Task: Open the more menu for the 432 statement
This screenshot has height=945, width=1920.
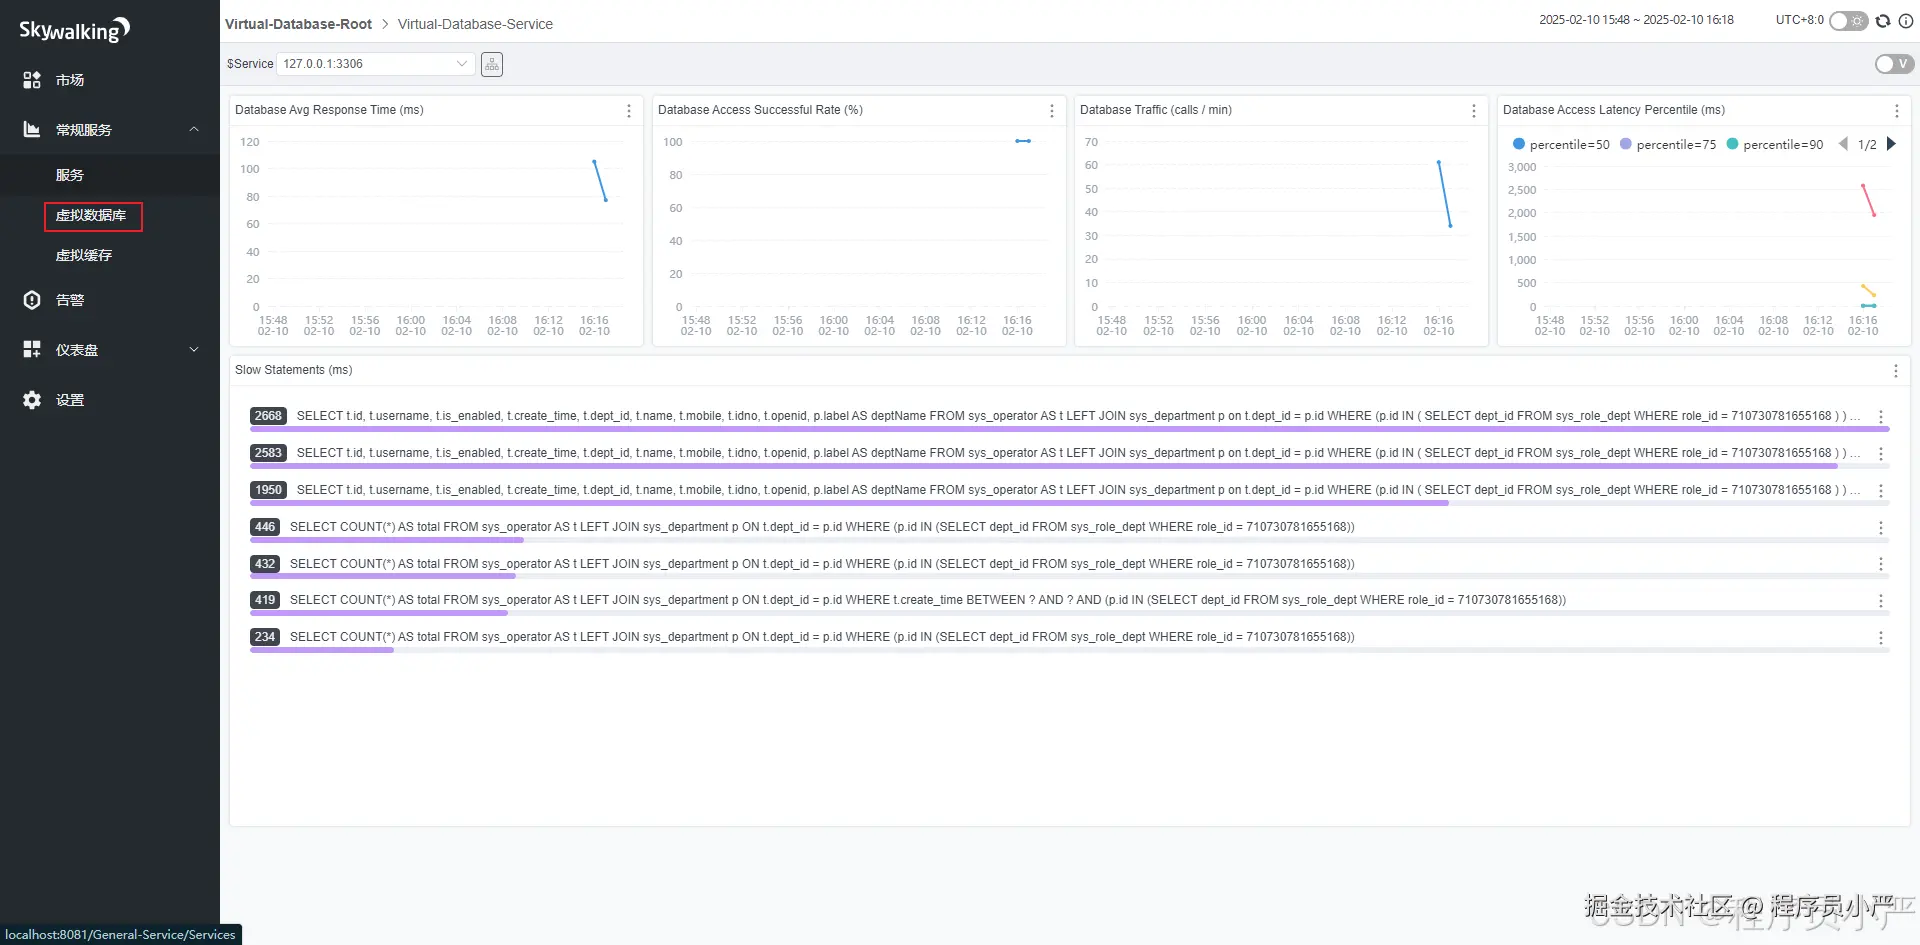Action: [1881, 564]
